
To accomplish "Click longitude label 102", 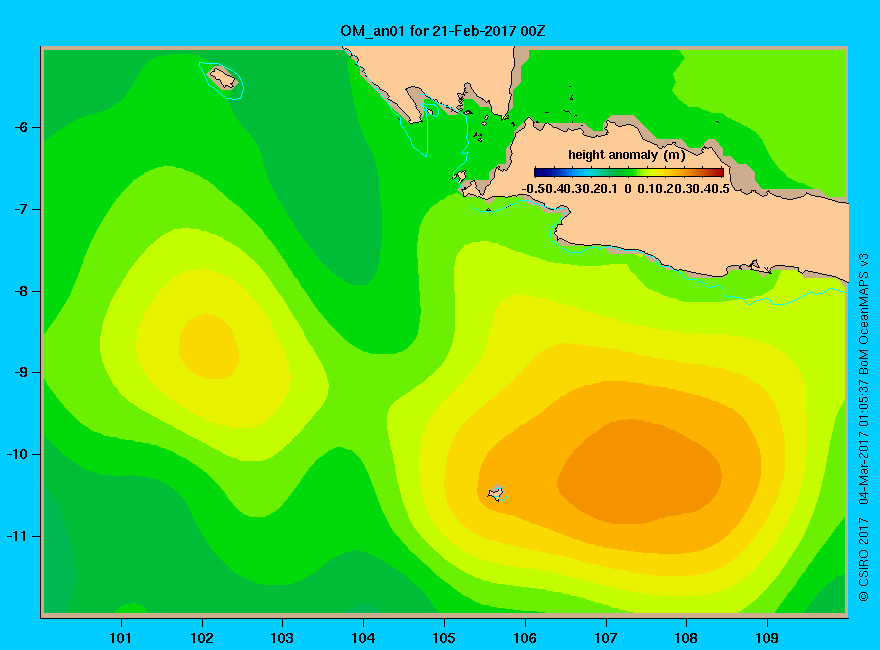I will click(201, 638).
